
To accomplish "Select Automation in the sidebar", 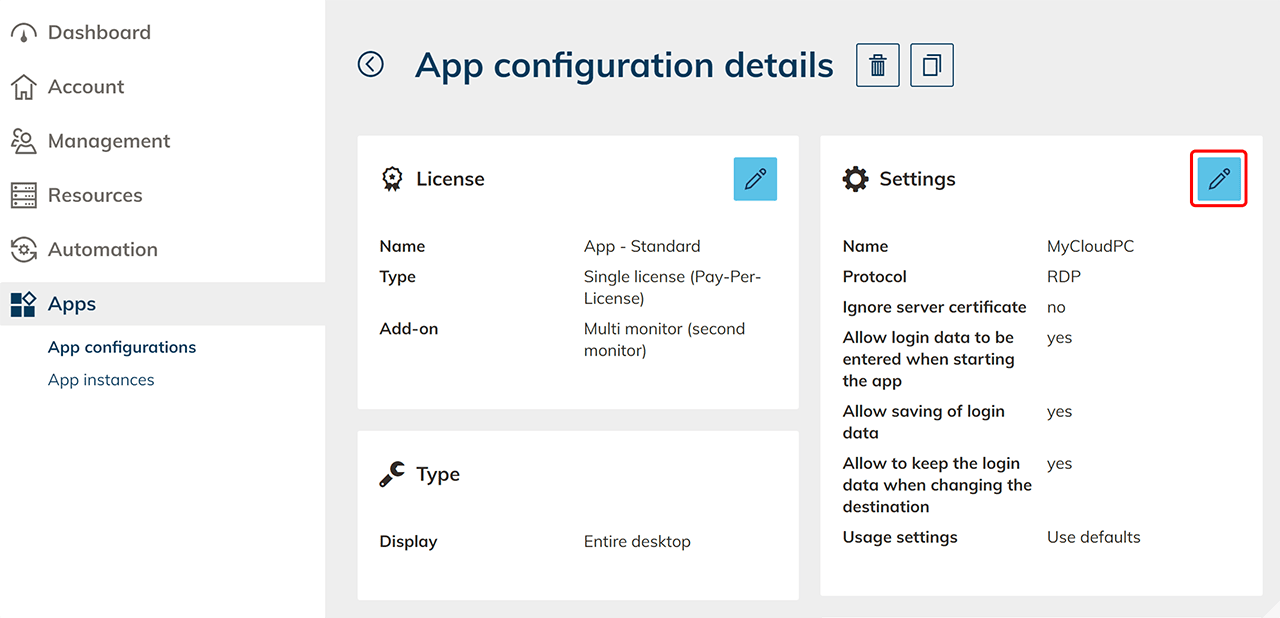I will (103, 249).
